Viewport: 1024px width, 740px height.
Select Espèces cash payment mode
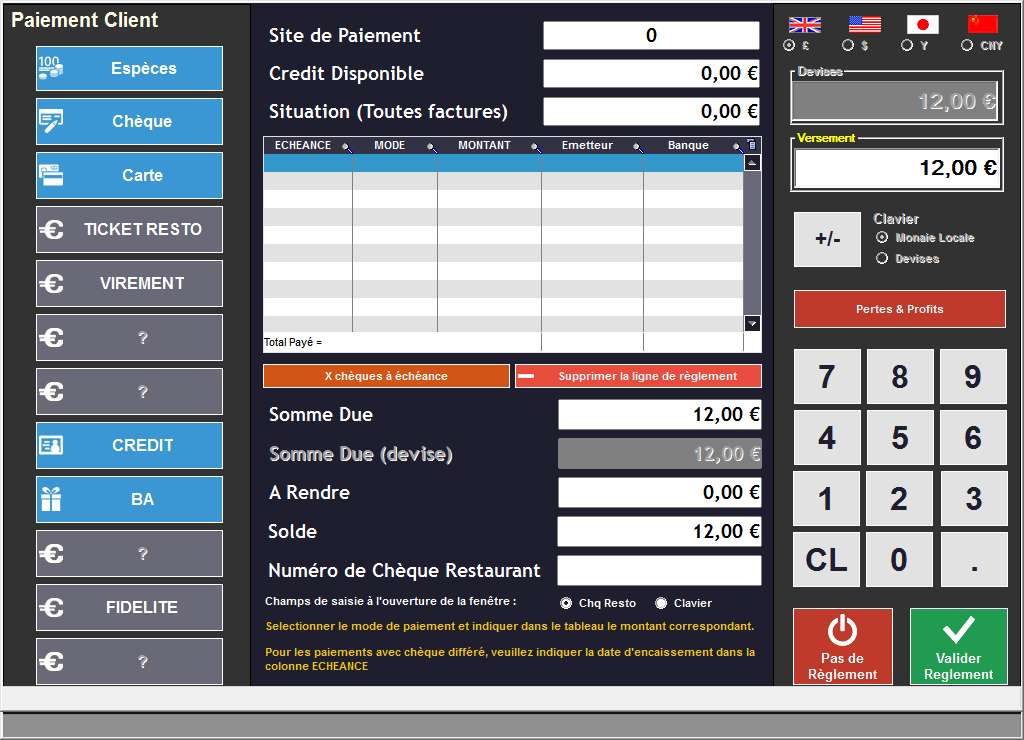[129, 69]
